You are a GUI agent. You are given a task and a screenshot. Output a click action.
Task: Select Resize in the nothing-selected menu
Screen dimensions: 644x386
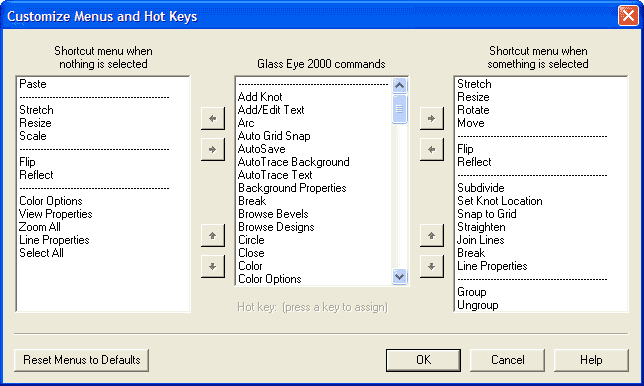[35, 123]
